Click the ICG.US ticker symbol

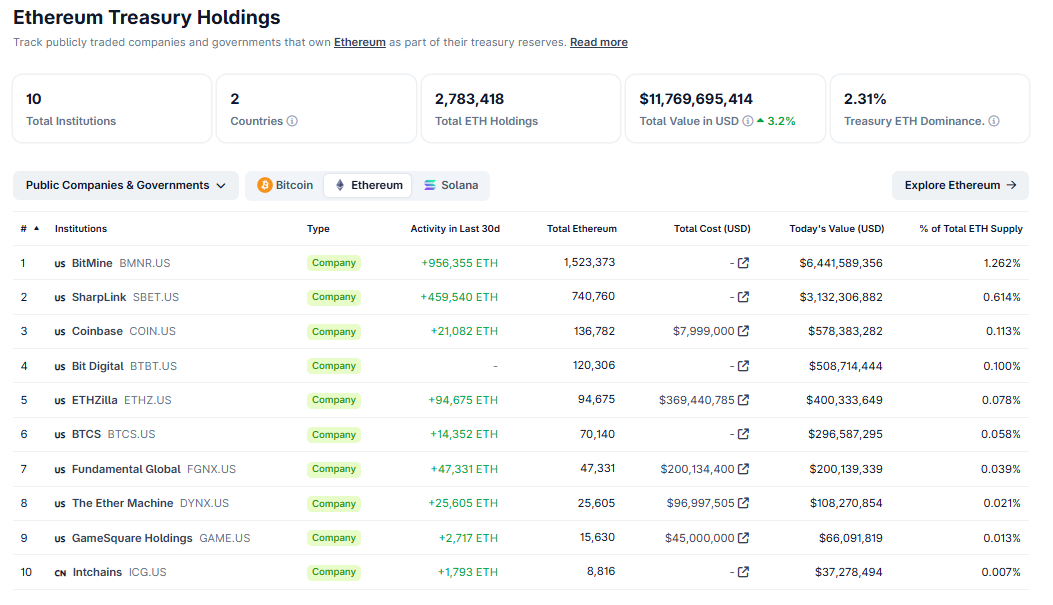(x=148, y=573)
